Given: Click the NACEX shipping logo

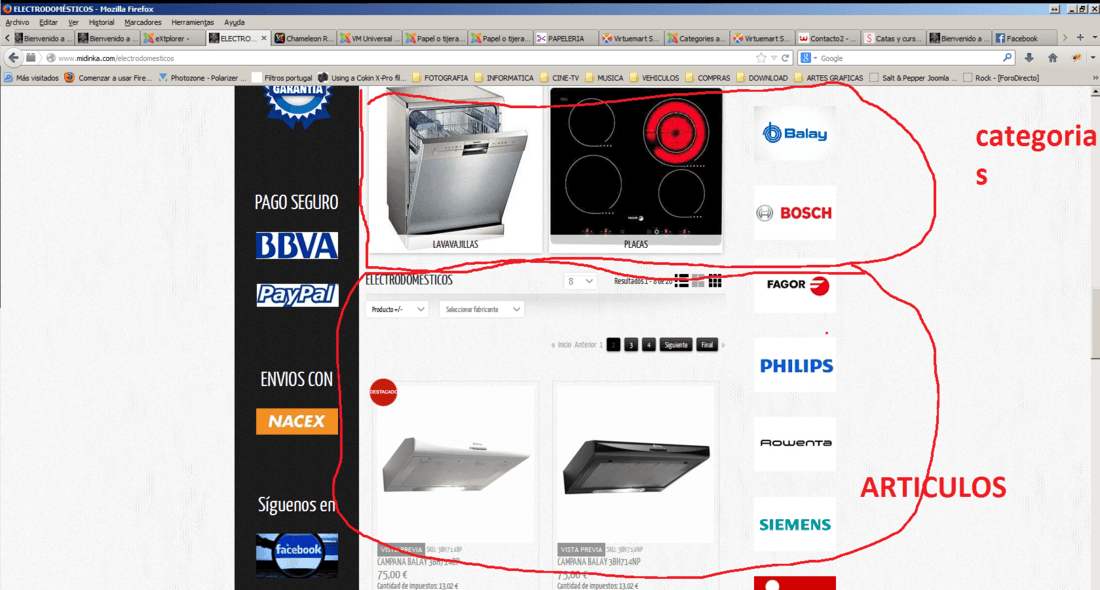Looking at the screenshot, I should (297, 421).
